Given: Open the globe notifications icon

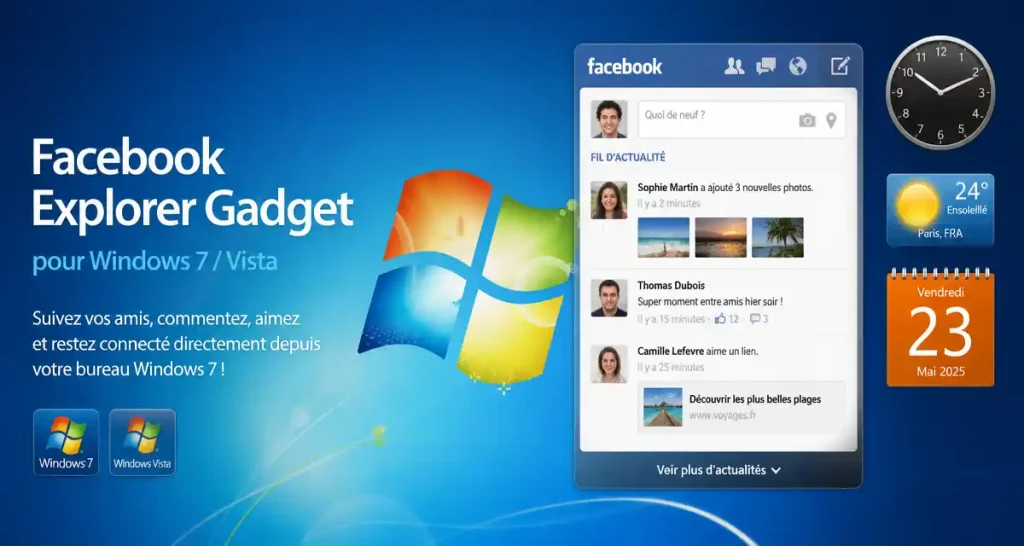Looking at the screenshot, I should [797, 66].
